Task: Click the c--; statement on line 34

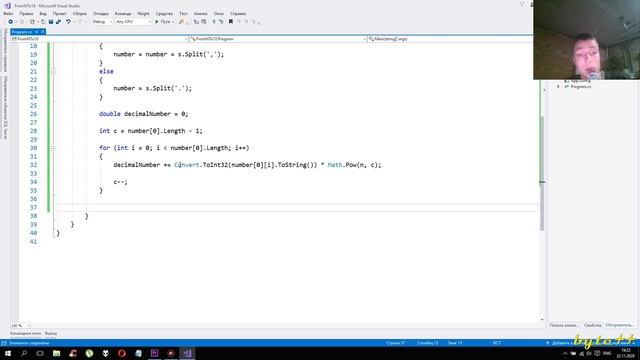Action: (x=120, y=182)
